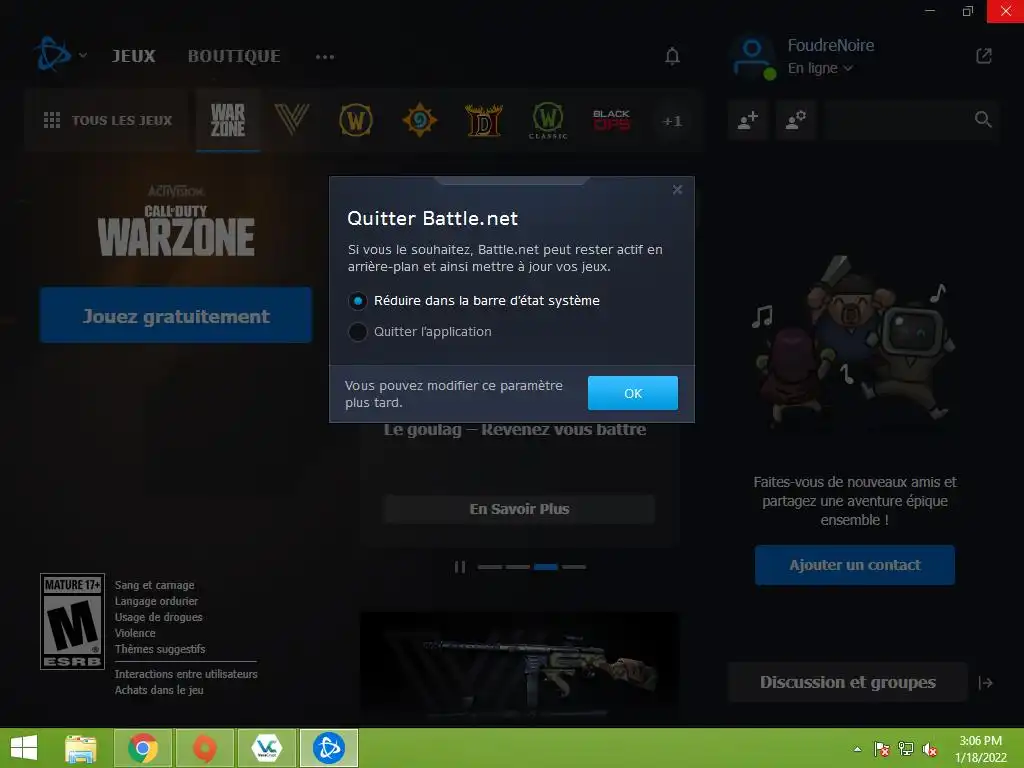
Task: Open the taskbar clock 3:06 PM
Action: click(980, 749)
